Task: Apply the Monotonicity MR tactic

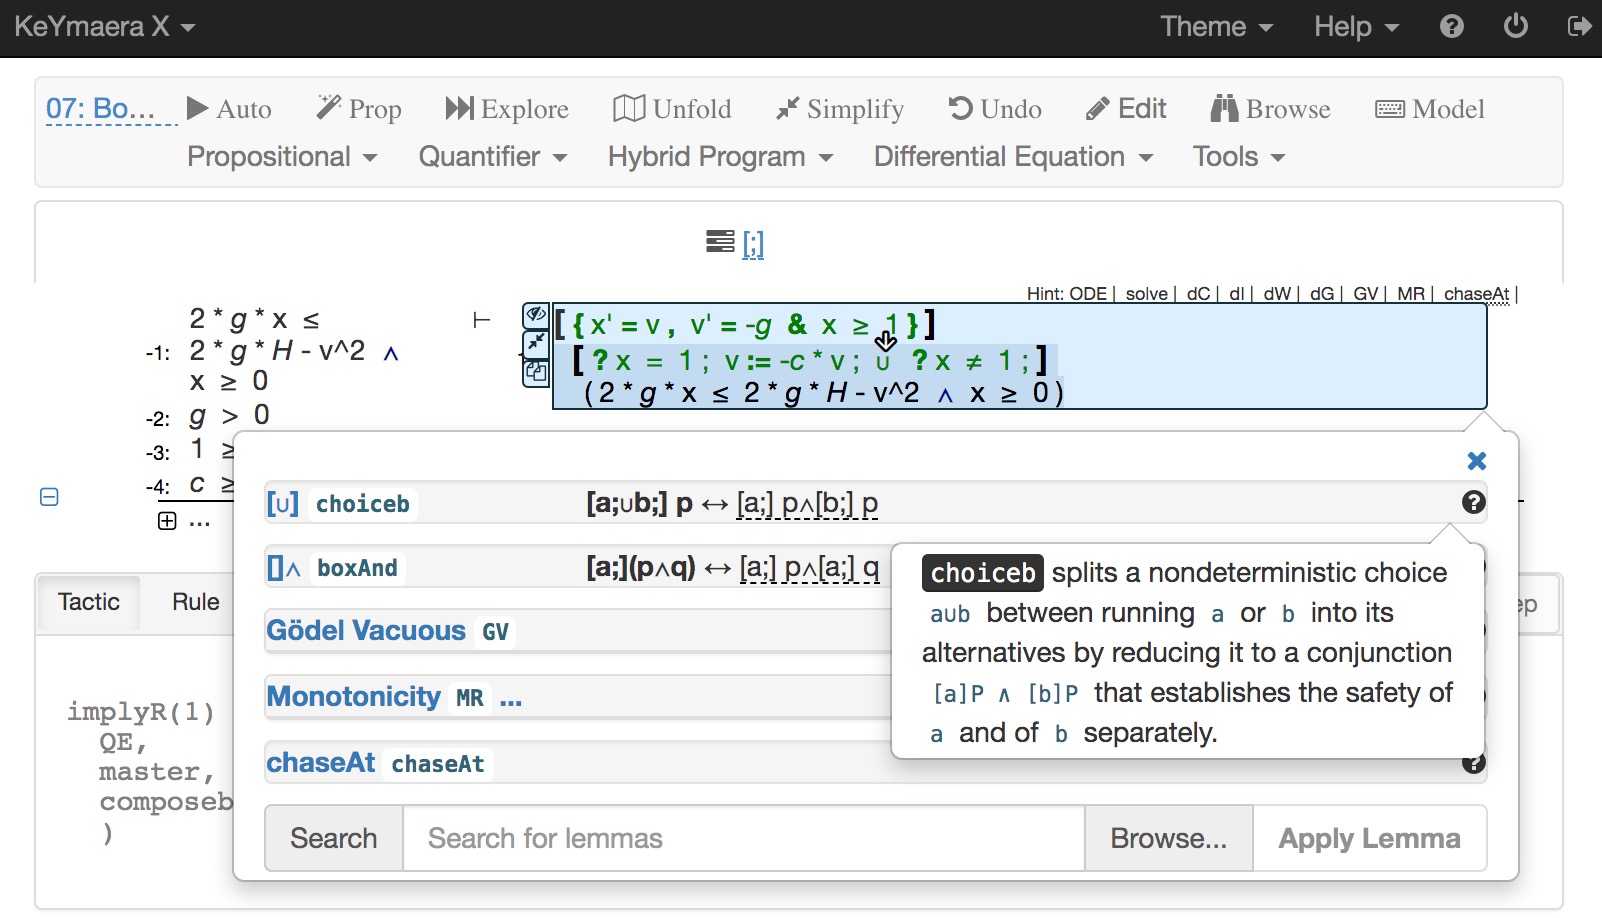Action: point(353,697)
